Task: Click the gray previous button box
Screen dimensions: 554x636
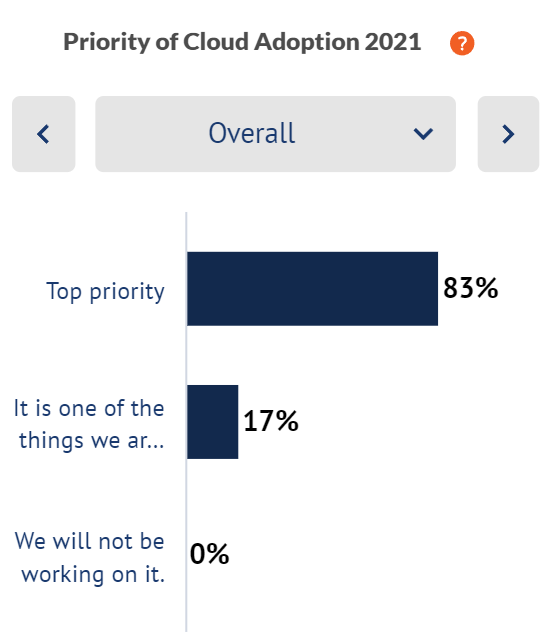Action: coord(43,134)
